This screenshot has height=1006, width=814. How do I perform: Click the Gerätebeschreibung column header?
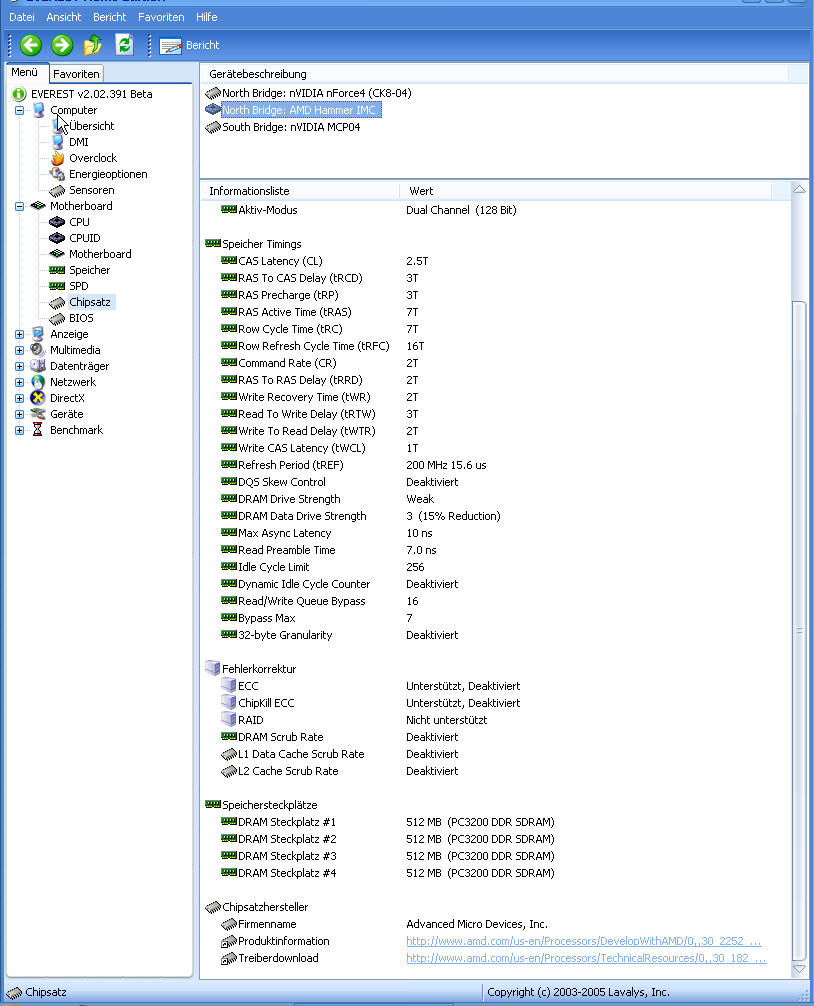[494, 74]
